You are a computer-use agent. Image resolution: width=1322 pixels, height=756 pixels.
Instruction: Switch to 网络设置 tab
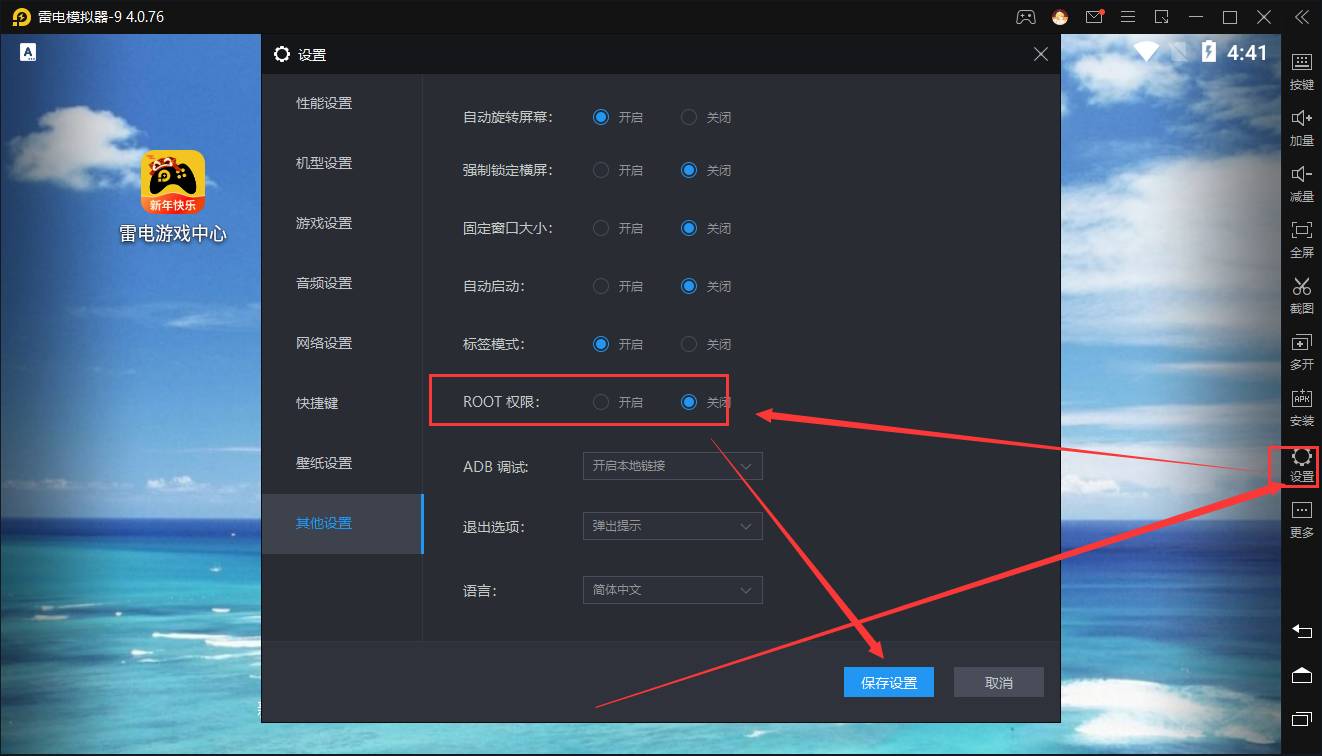[x=324, y=343]
